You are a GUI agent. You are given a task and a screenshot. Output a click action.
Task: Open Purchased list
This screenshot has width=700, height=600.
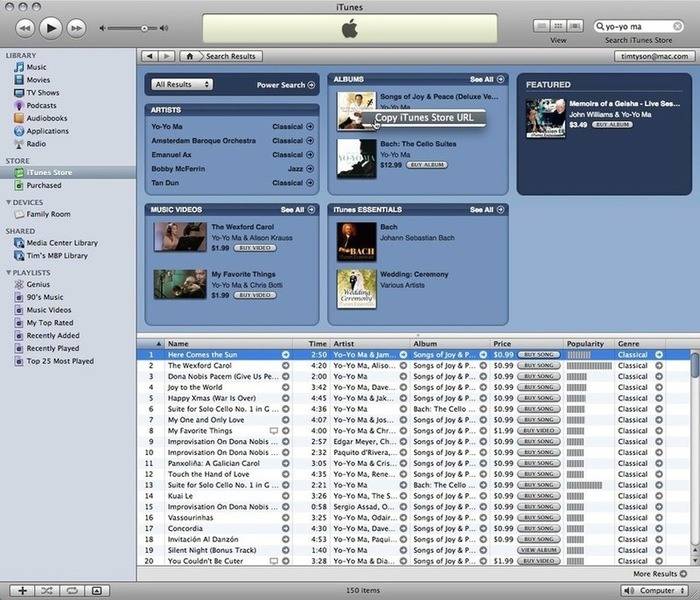coord(43,185)
